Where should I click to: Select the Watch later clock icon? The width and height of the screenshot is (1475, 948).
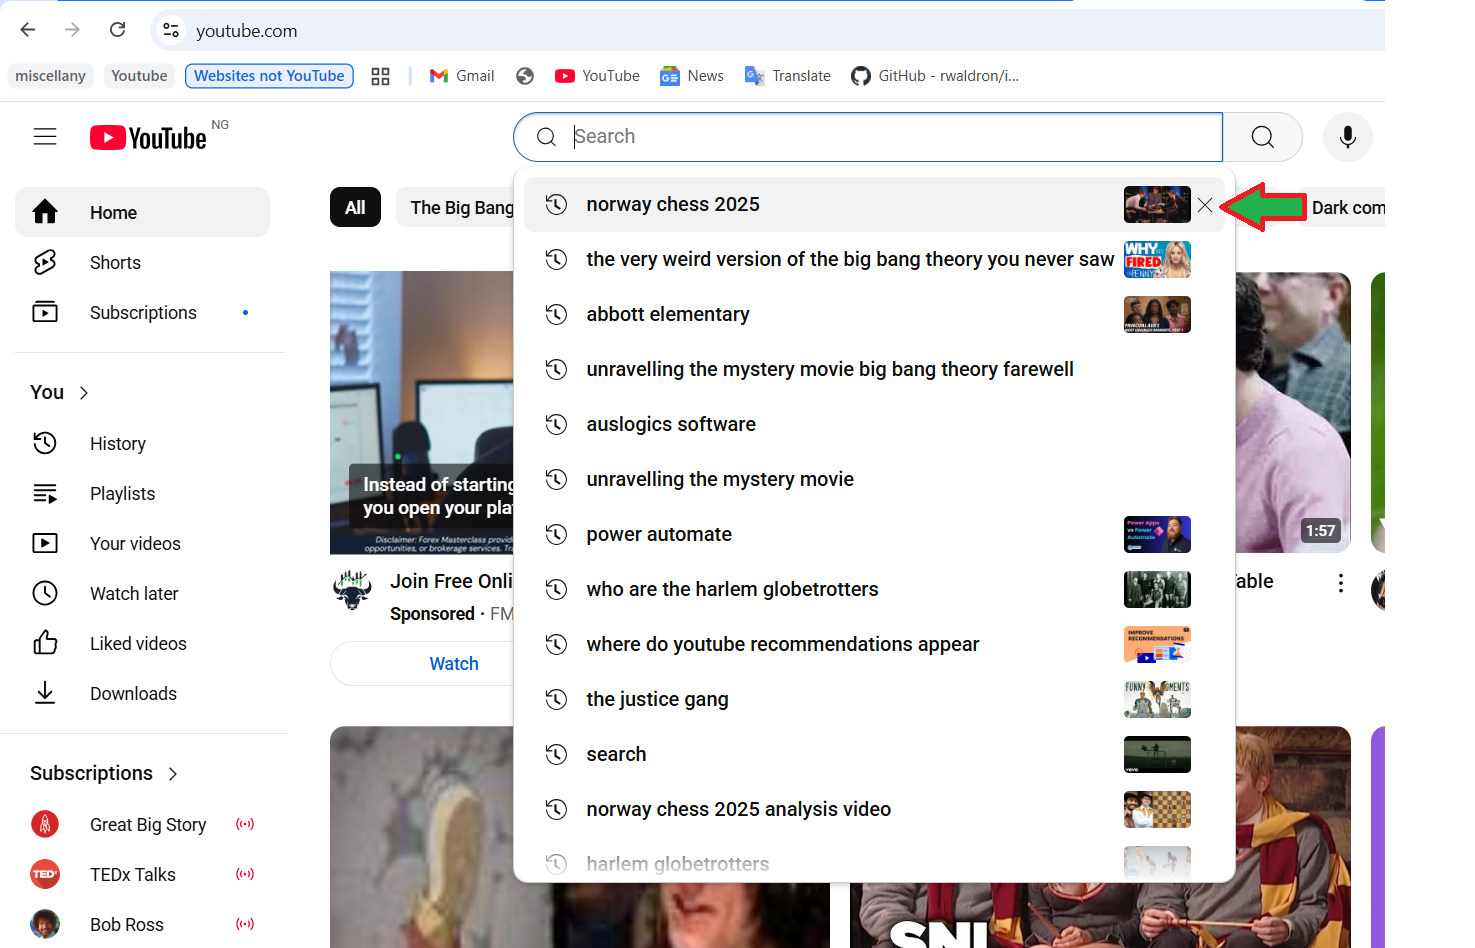point(45,593)
